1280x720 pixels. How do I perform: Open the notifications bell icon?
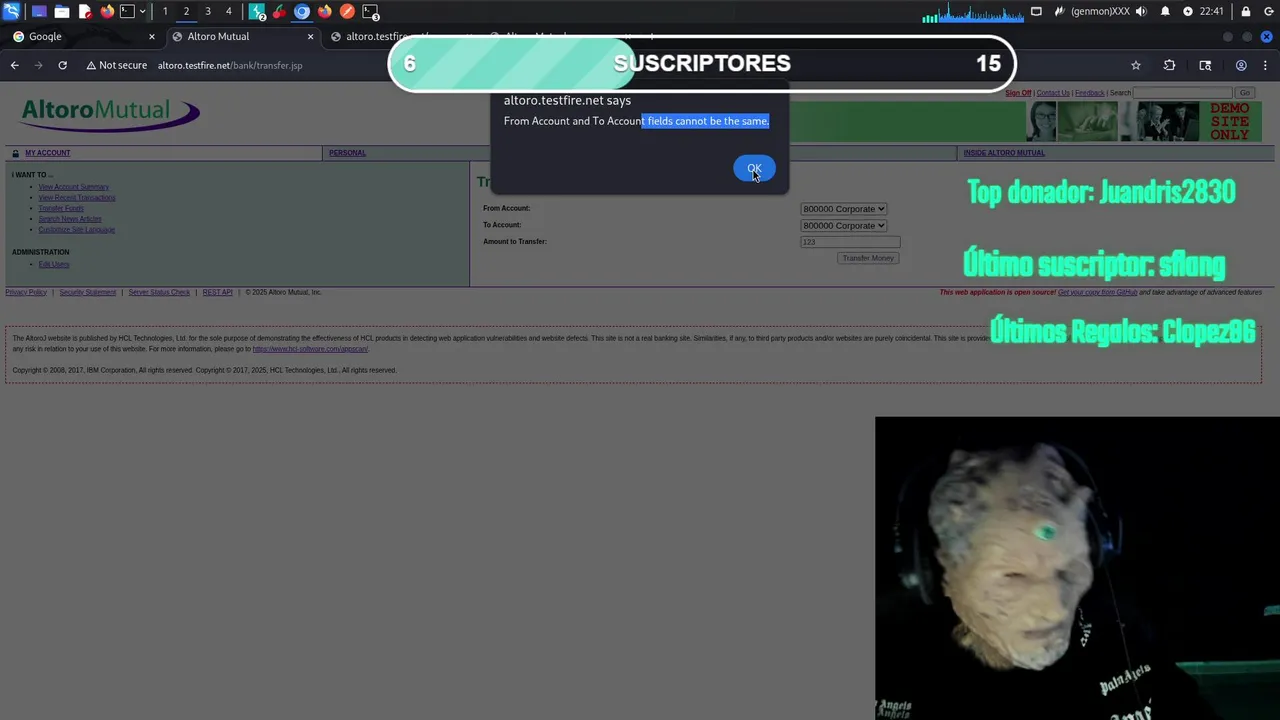(x=1165, y=12)
